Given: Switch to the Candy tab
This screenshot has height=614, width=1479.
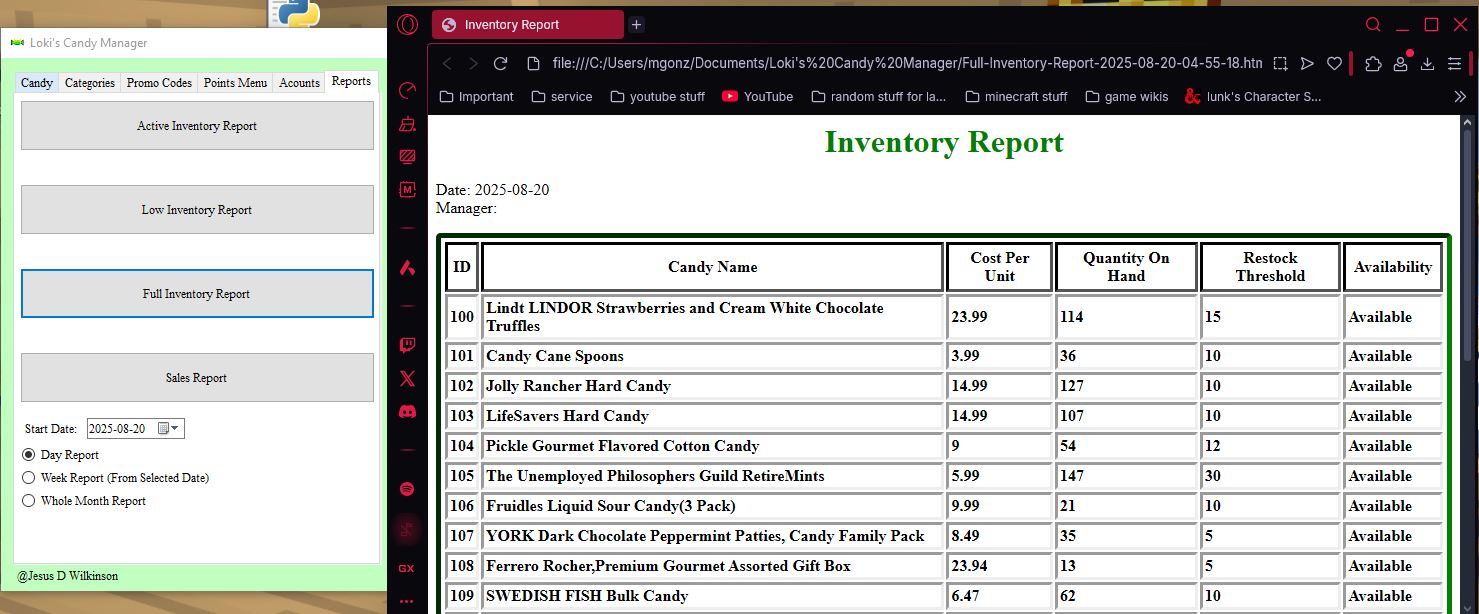Looking at the screenshot, I should click(37, 83).
